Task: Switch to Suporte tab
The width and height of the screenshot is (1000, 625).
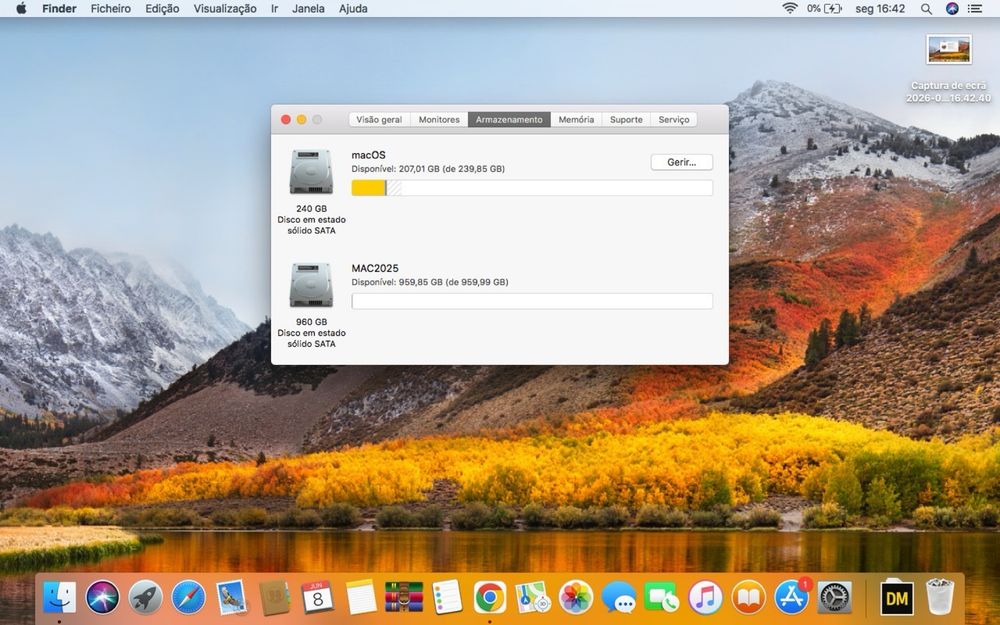Action: (x=626, y=119)
